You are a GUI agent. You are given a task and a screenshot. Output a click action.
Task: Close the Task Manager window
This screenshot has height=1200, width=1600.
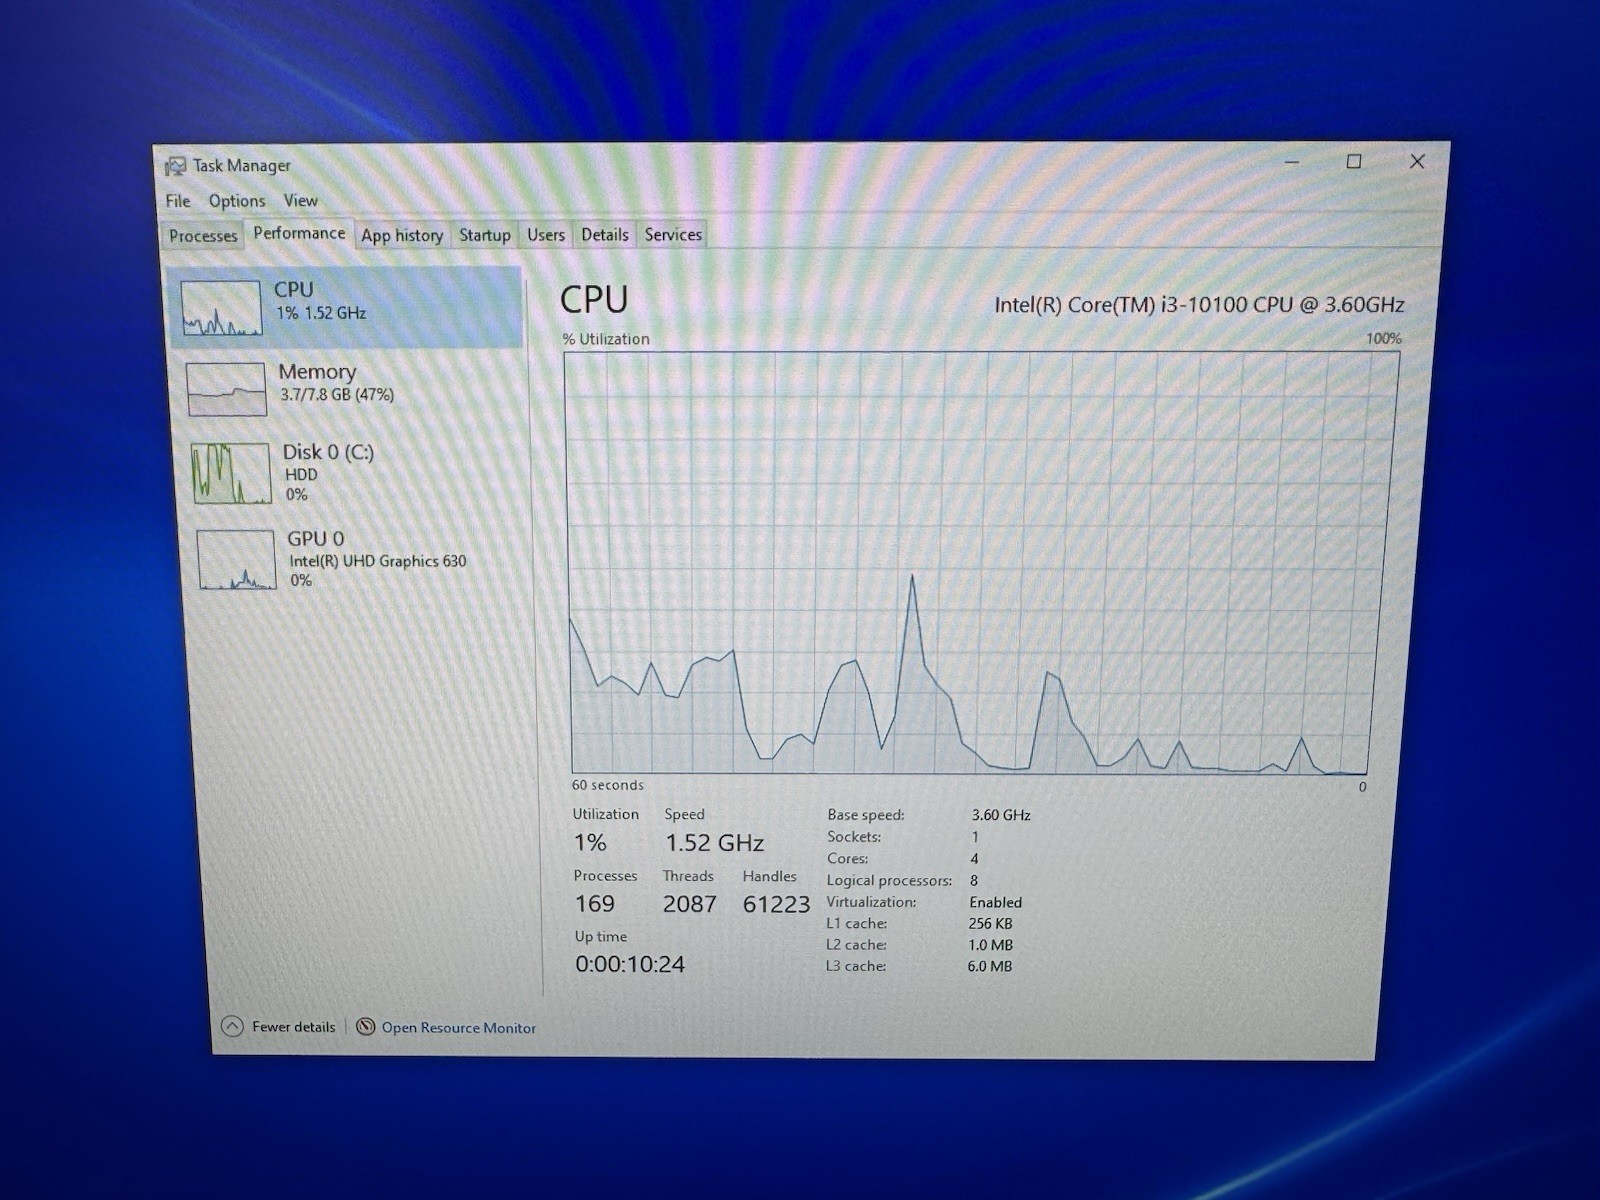coord(1417,162)
